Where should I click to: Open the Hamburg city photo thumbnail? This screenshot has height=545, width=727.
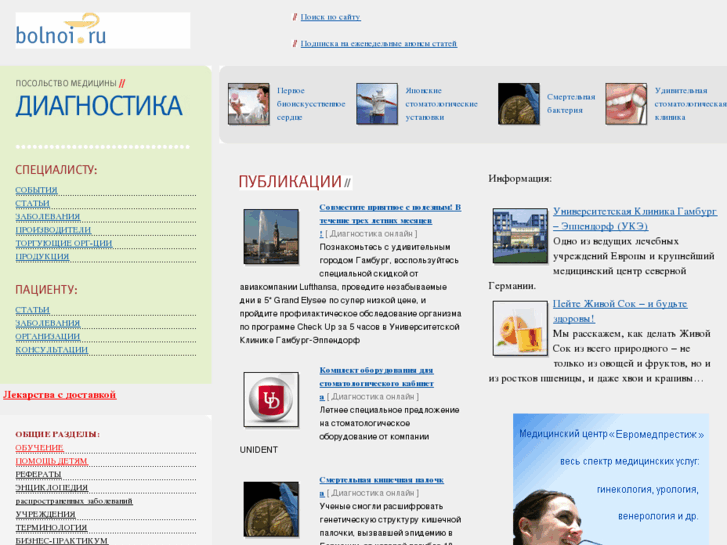(x=271, y=237)
